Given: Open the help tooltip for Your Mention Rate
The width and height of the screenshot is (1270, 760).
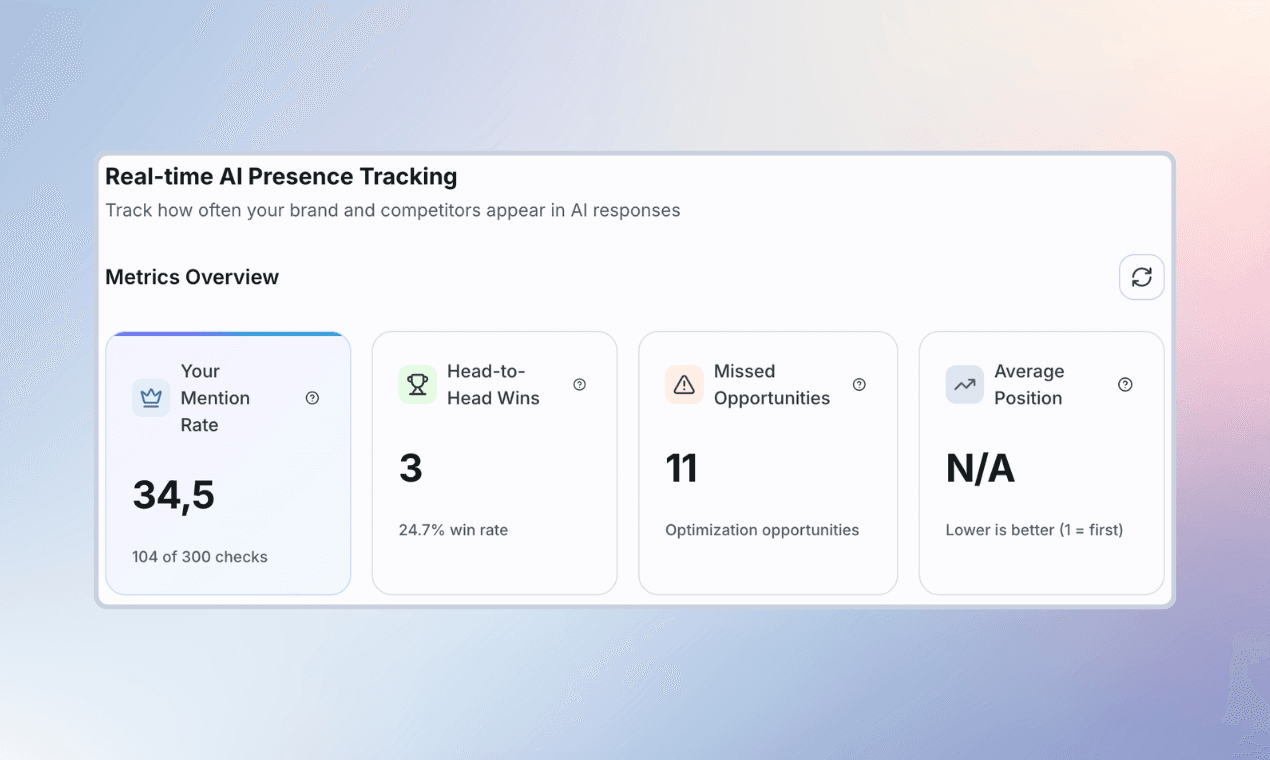Looking at the screenshot, I should (x=312, y=397).
